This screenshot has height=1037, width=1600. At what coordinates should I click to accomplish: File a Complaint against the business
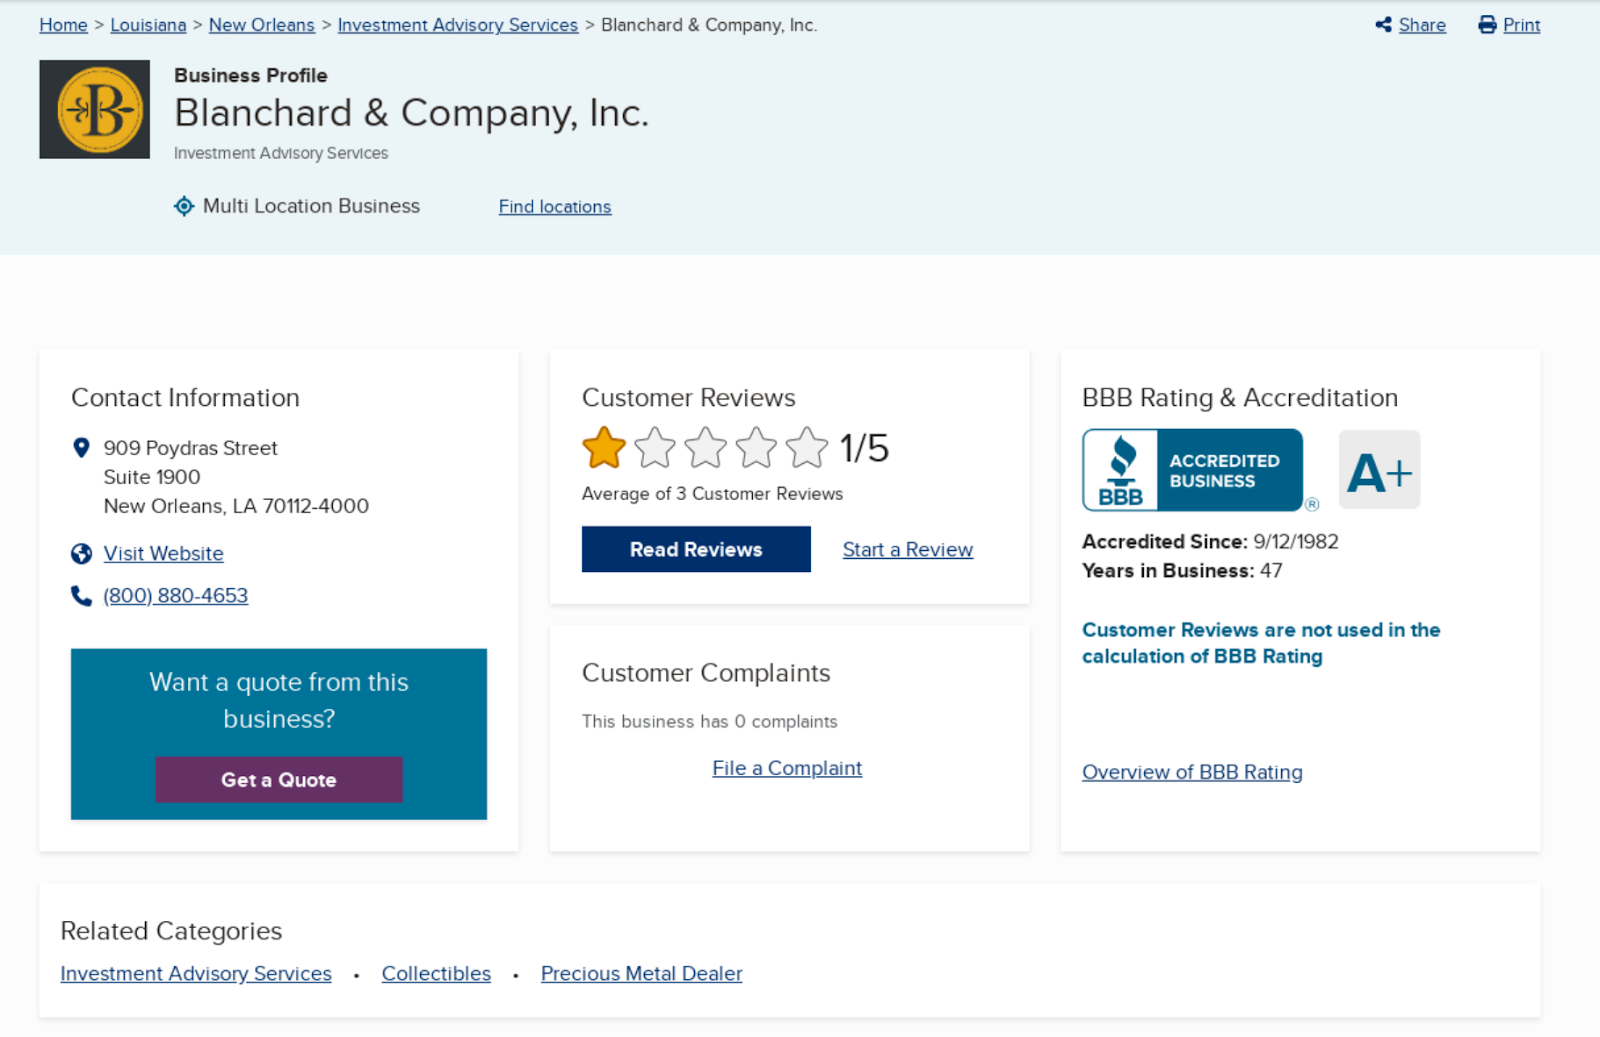[787, 768]
